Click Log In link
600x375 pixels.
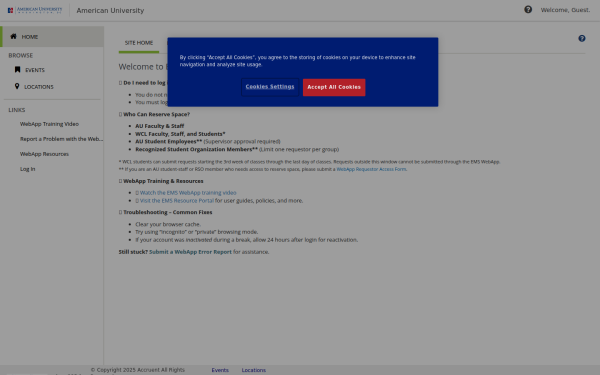click(28, 169)
